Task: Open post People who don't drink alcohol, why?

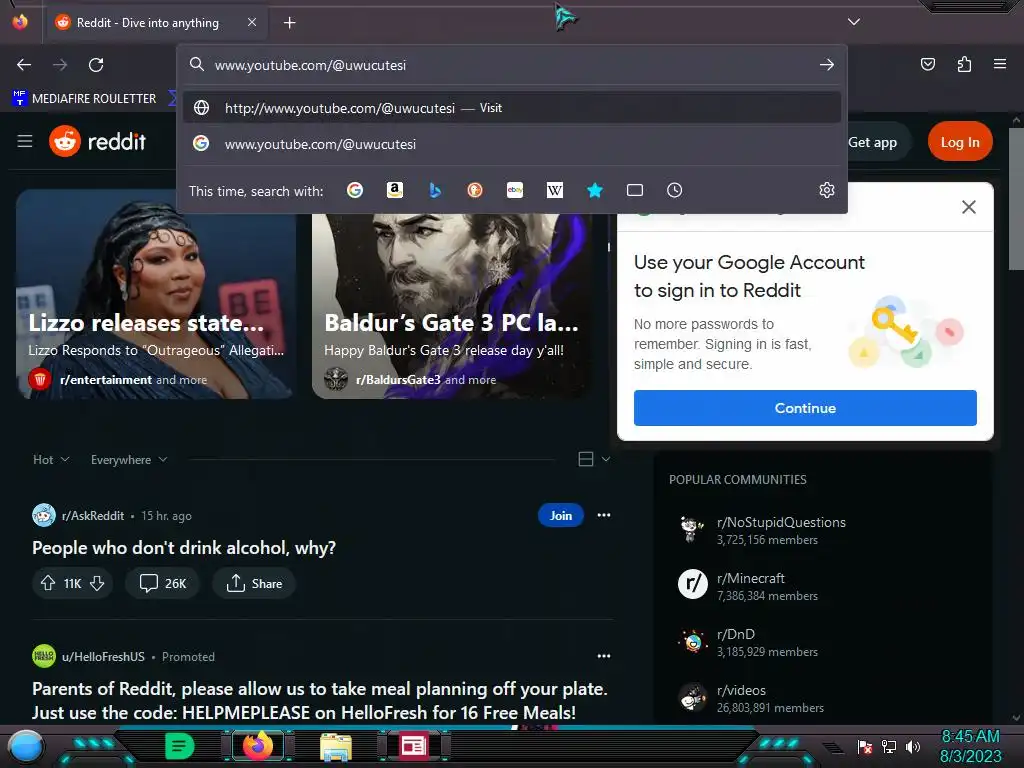Action: click(184, 548)
